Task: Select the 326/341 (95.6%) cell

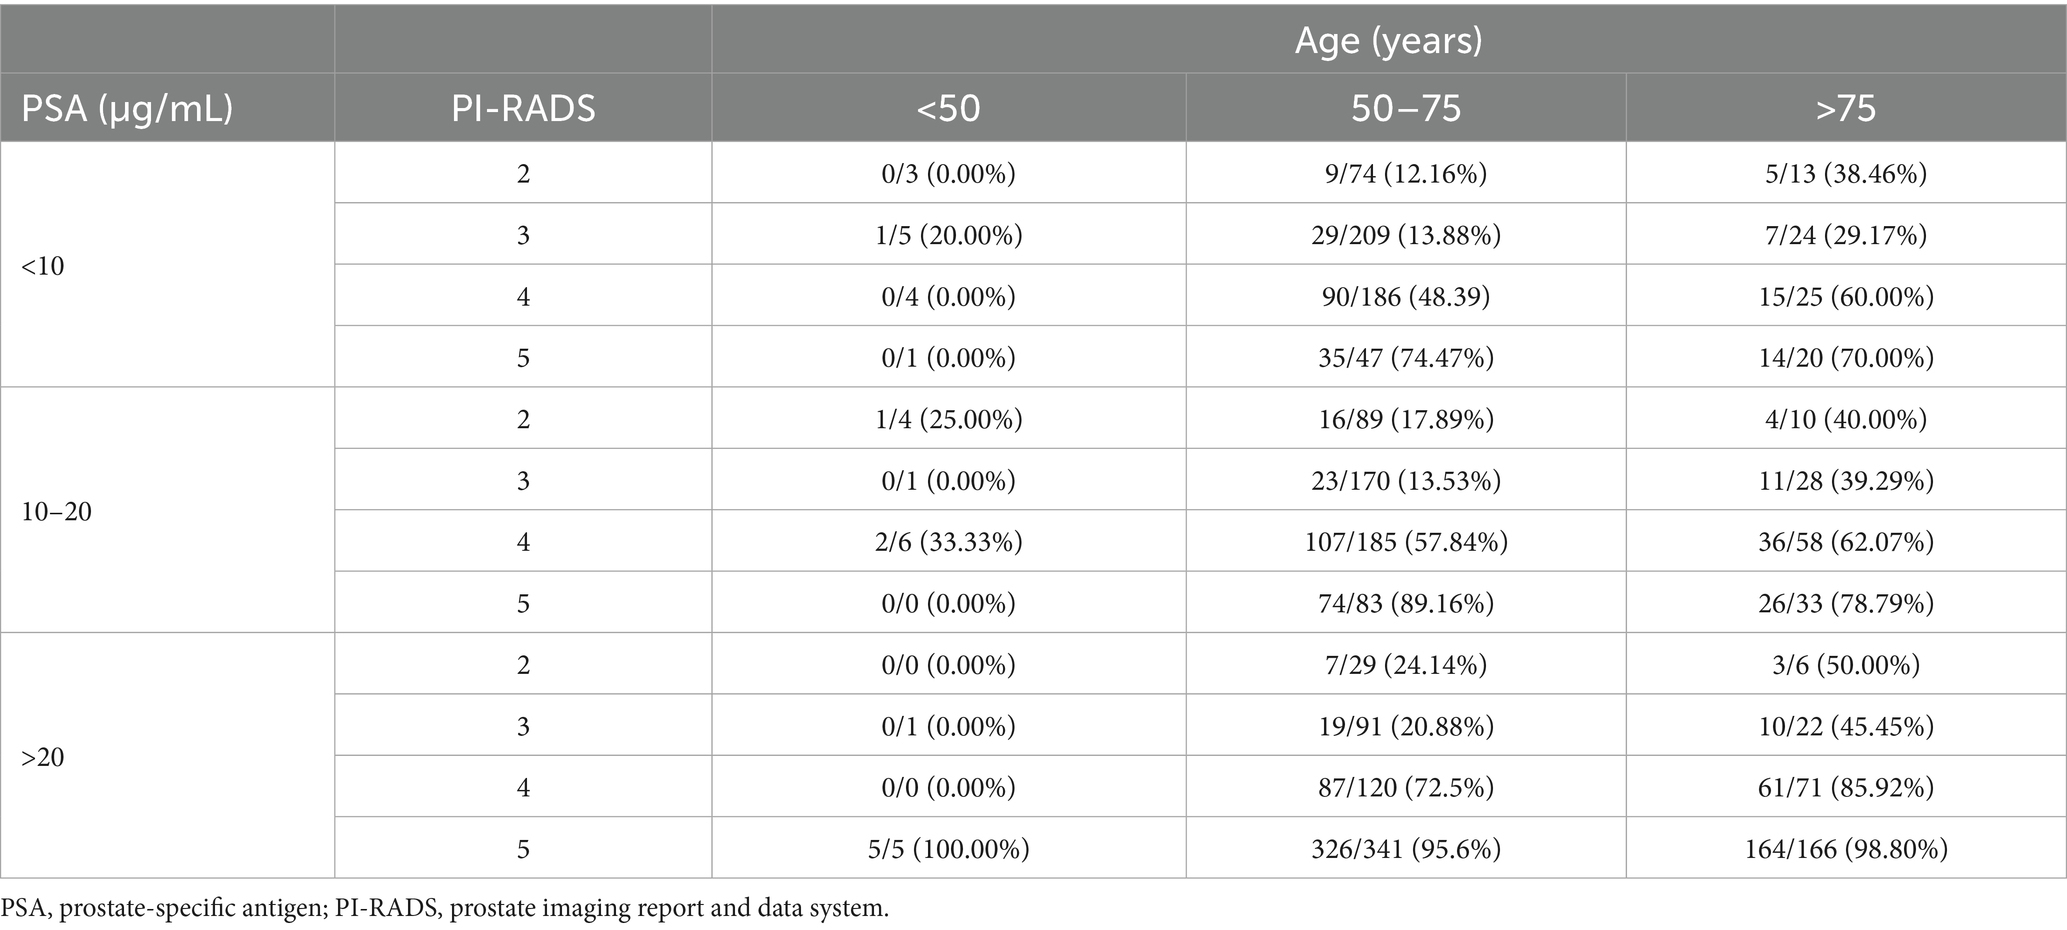Action: click(1405, 849)
